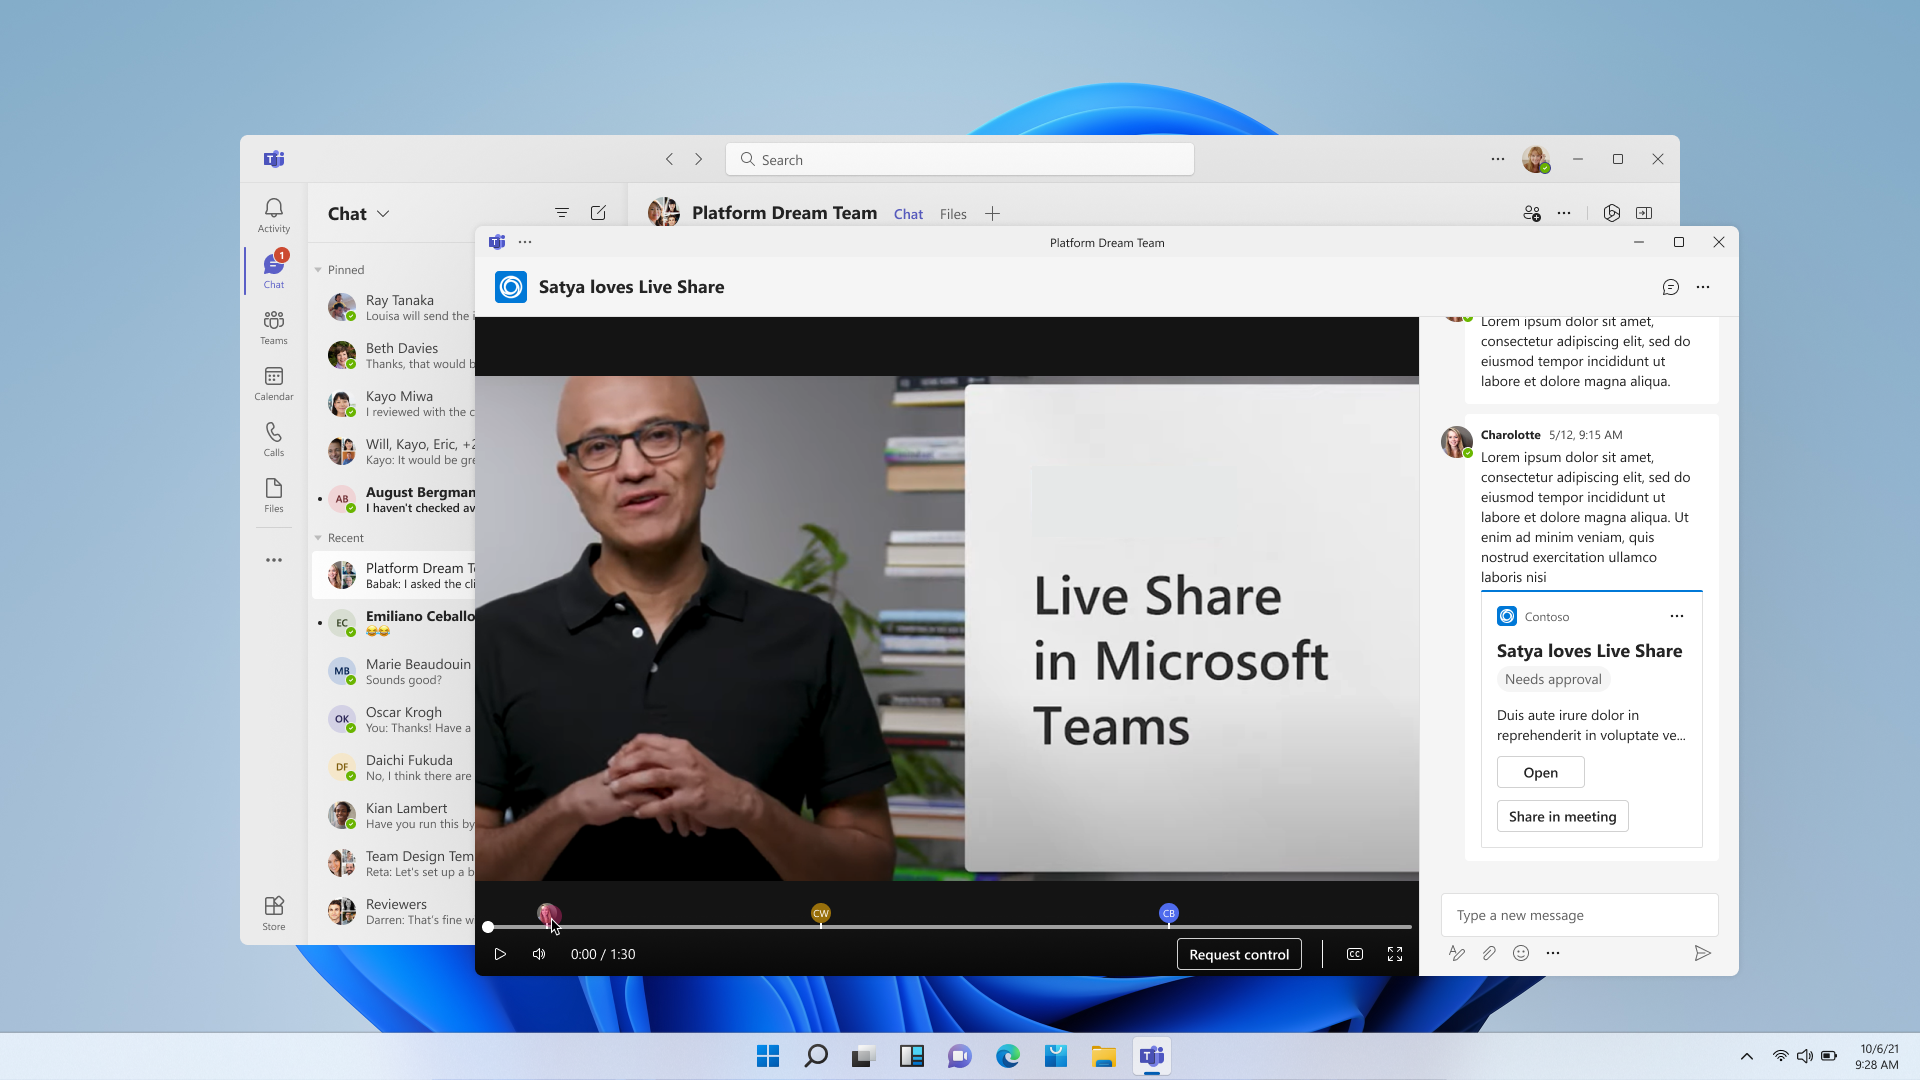
Task: Click the CB marker on timeline
Action: [1169, 913]
